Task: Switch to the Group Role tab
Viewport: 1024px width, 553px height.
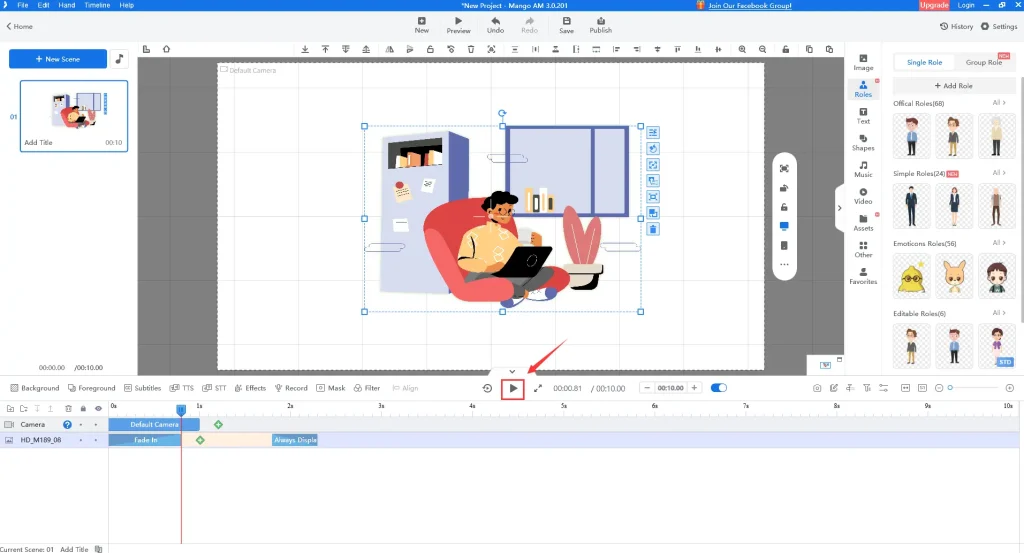Action: coord(984,62)
